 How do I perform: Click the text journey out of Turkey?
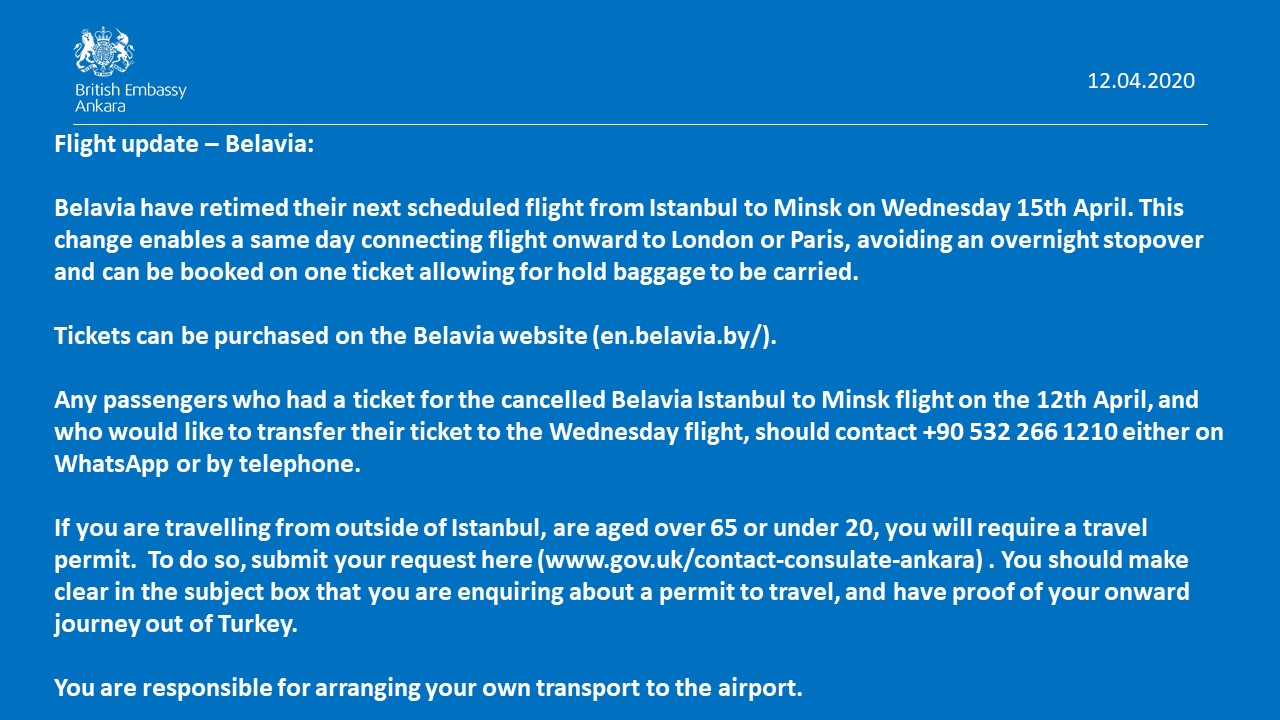coord(176,623)
